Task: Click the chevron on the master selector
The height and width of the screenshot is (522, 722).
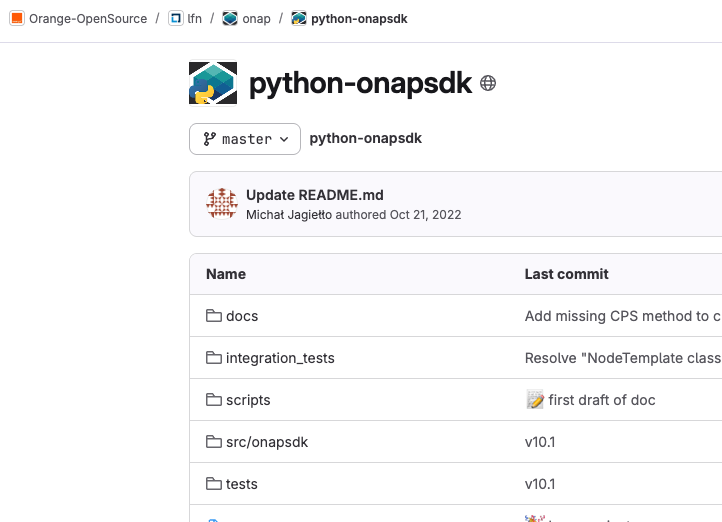Action: pos(284,139)
